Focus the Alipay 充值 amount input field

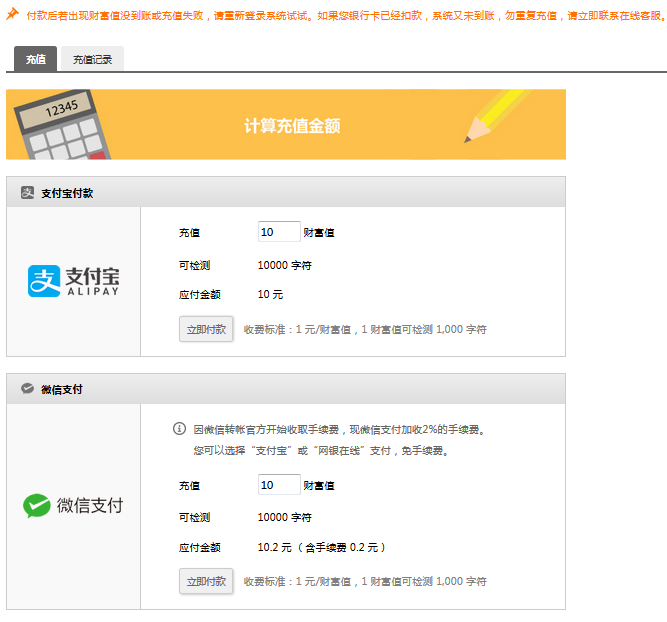(x=279, y=232)
